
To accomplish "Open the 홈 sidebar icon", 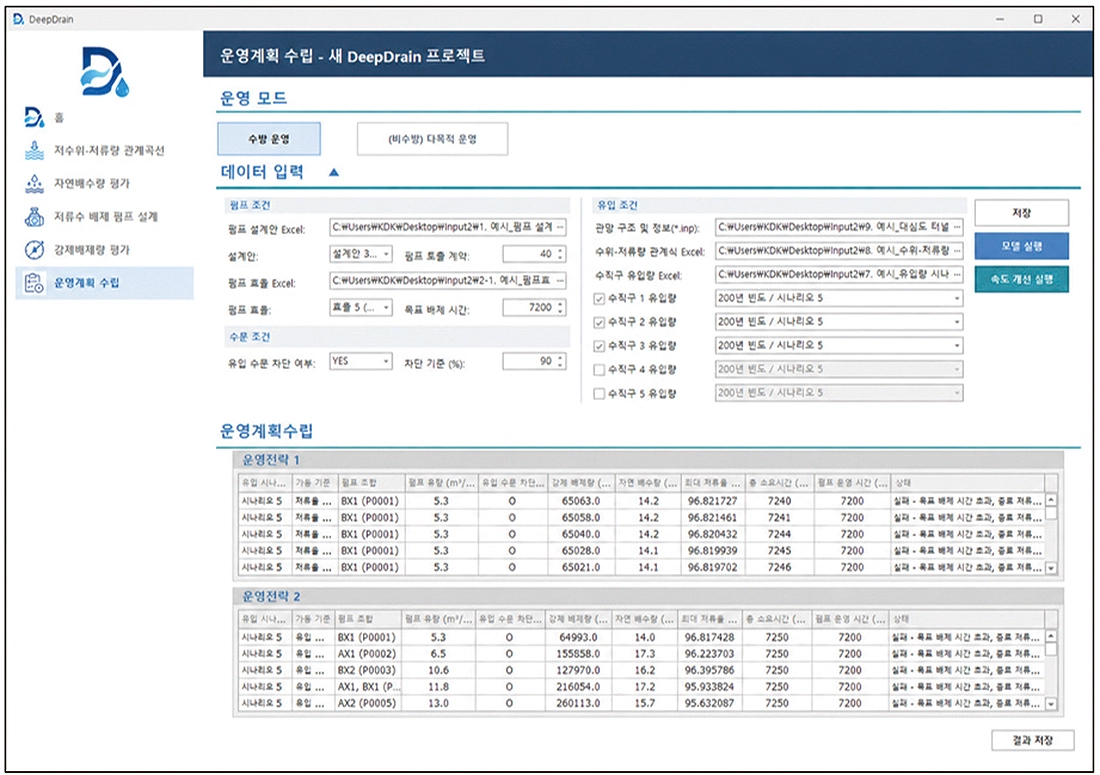I will pos(34,117).
